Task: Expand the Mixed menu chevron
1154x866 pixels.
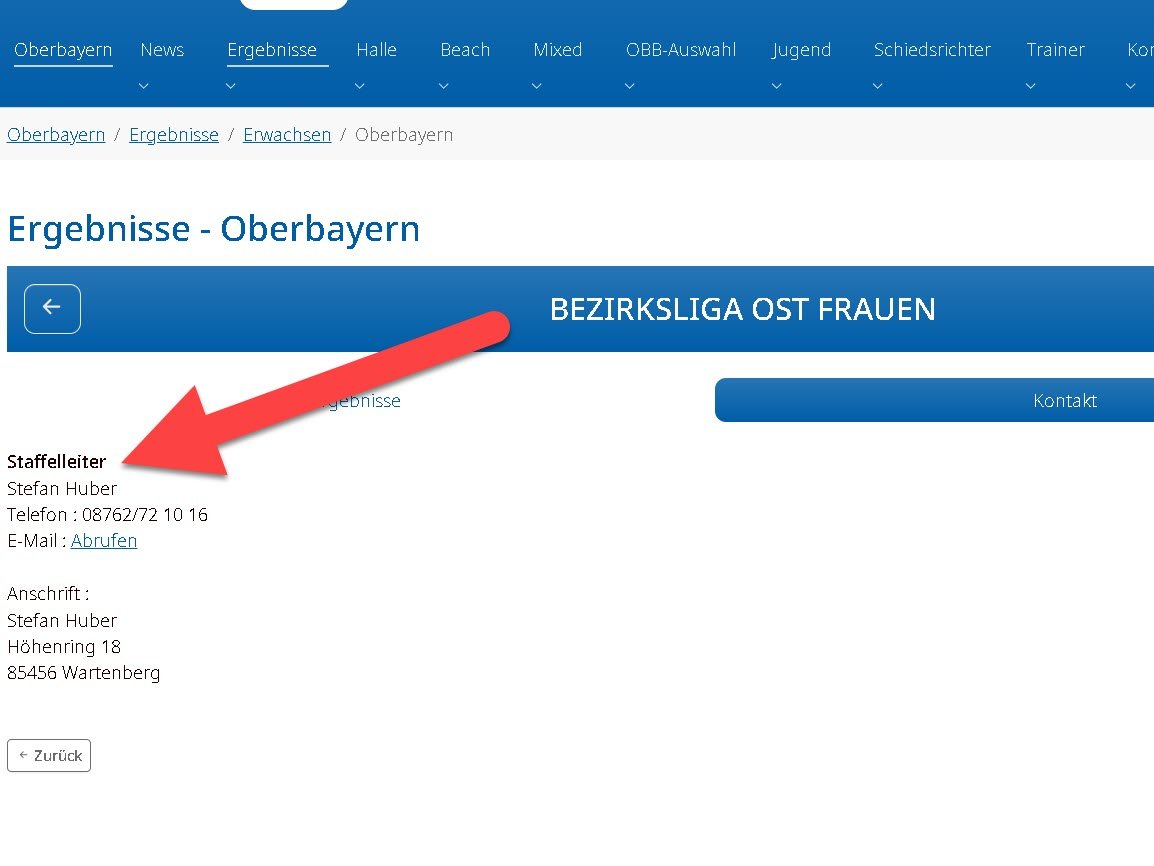Action: click(x=537, y=86)
